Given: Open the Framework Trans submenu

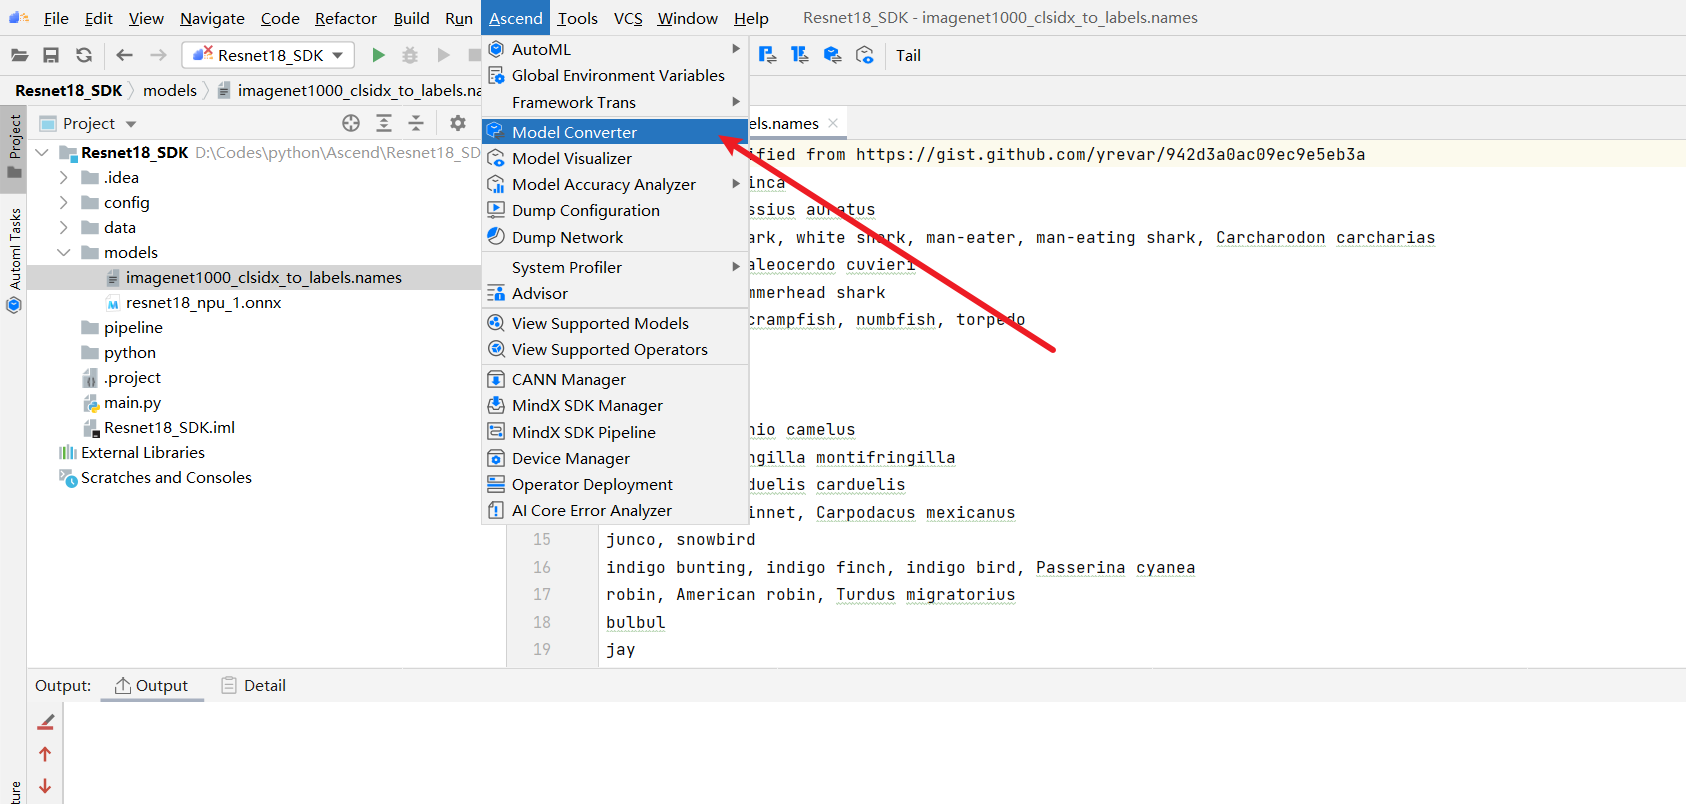Looking at the screenshot, I should (x=615, y=102).
